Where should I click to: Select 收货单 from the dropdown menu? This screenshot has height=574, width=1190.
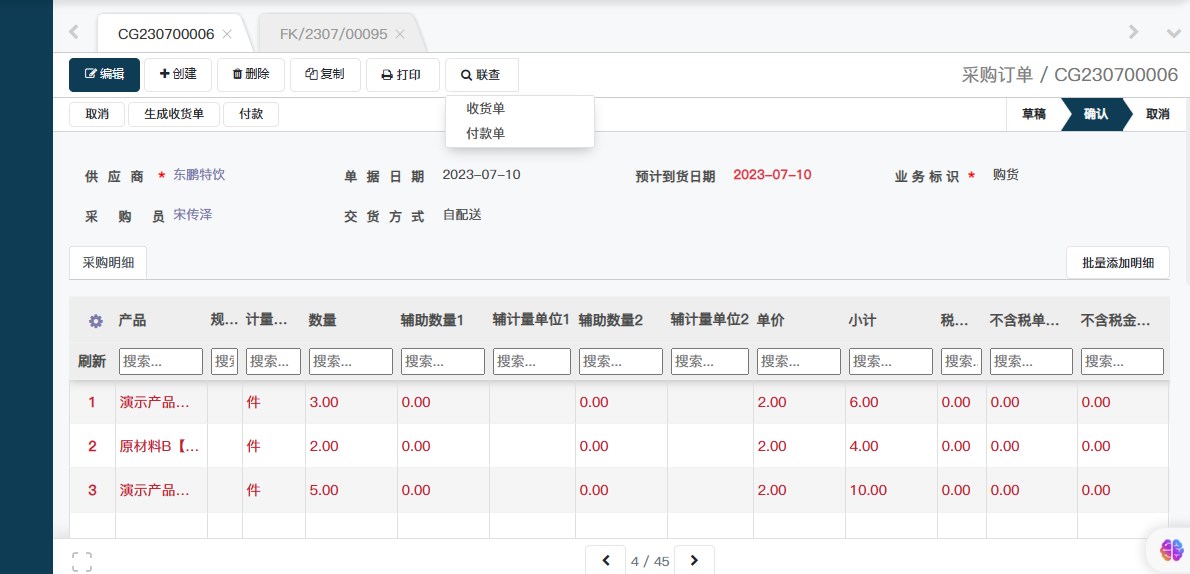tap(486, 109)
